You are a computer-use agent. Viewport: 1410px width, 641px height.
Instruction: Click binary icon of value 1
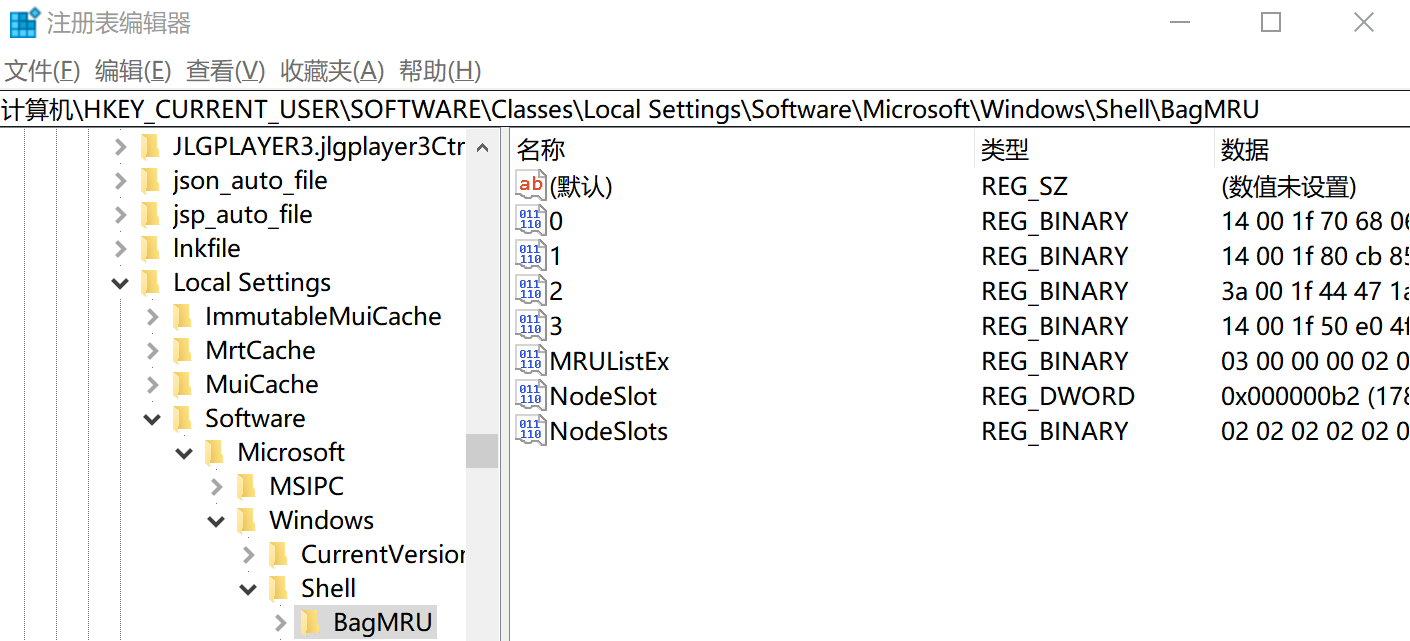531,255
